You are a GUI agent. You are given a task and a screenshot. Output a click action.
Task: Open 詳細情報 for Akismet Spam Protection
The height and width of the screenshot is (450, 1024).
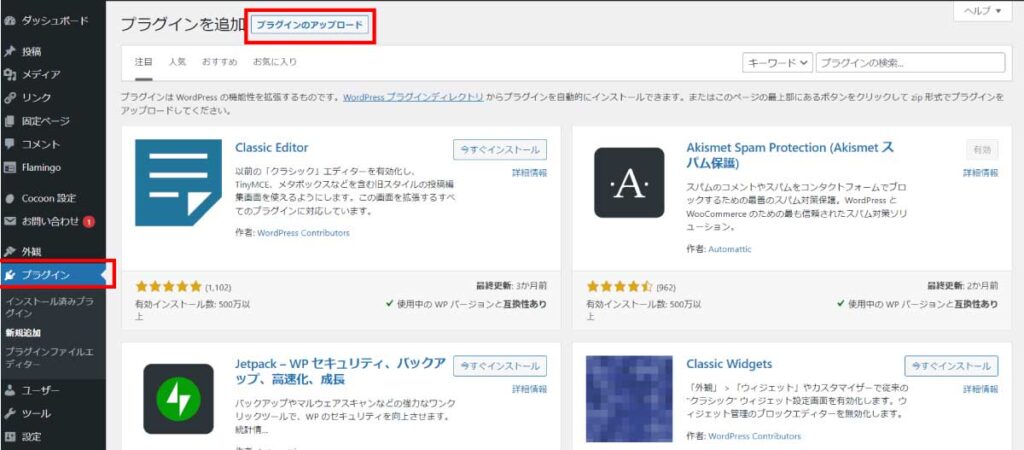coord(980,173)
